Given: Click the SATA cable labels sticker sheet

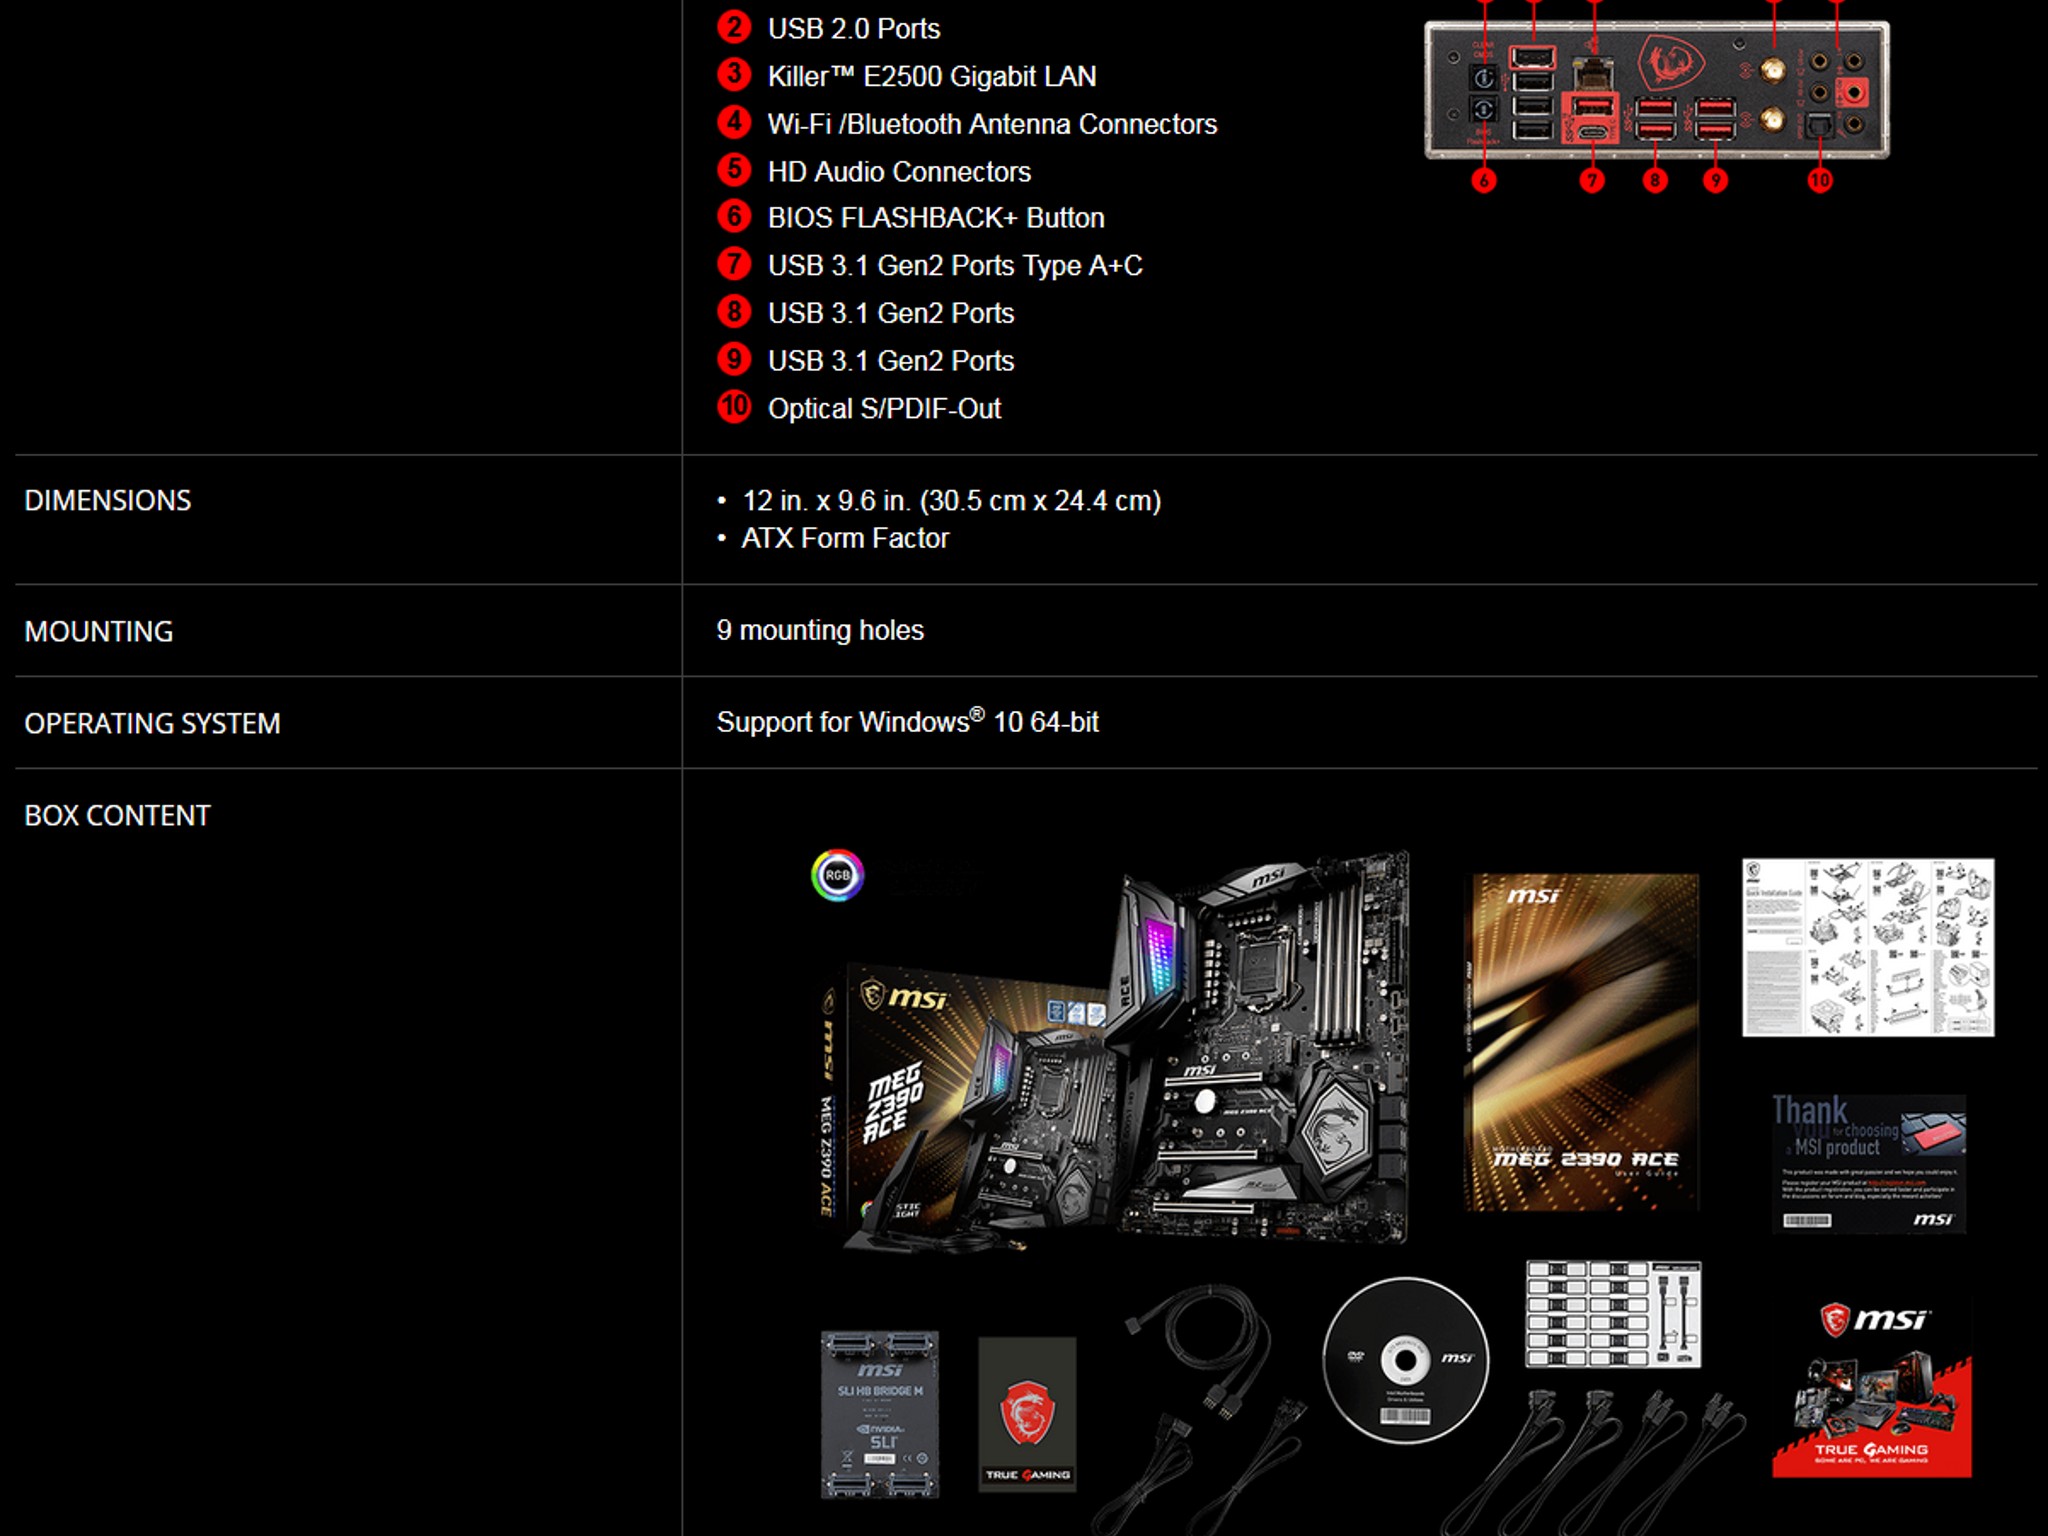Looking at the screenshot, I should click(x=1613, y=1314).
